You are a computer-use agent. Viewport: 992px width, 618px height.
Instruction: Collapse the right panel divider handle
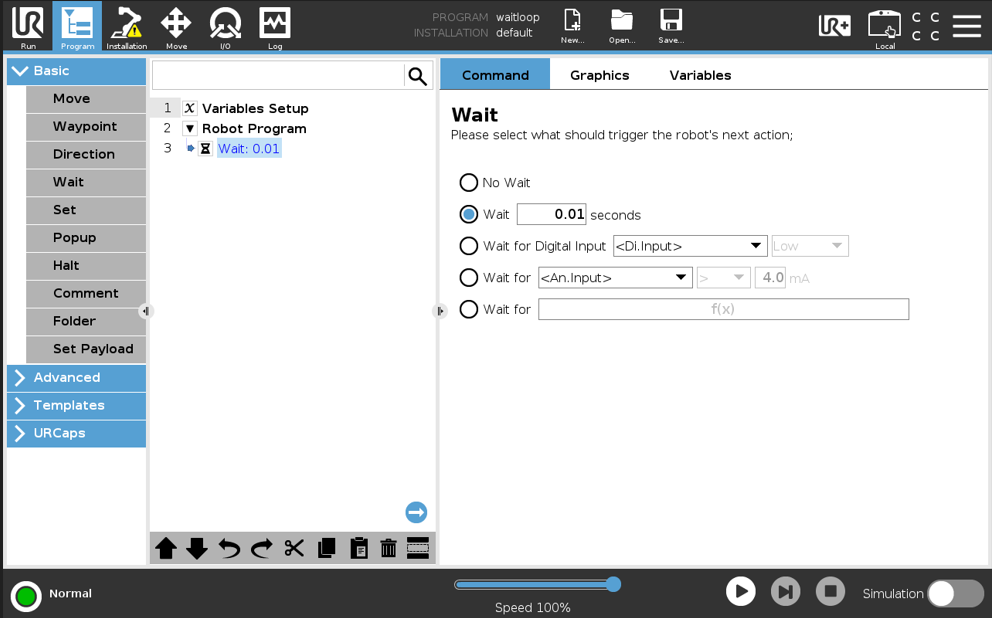440,311
